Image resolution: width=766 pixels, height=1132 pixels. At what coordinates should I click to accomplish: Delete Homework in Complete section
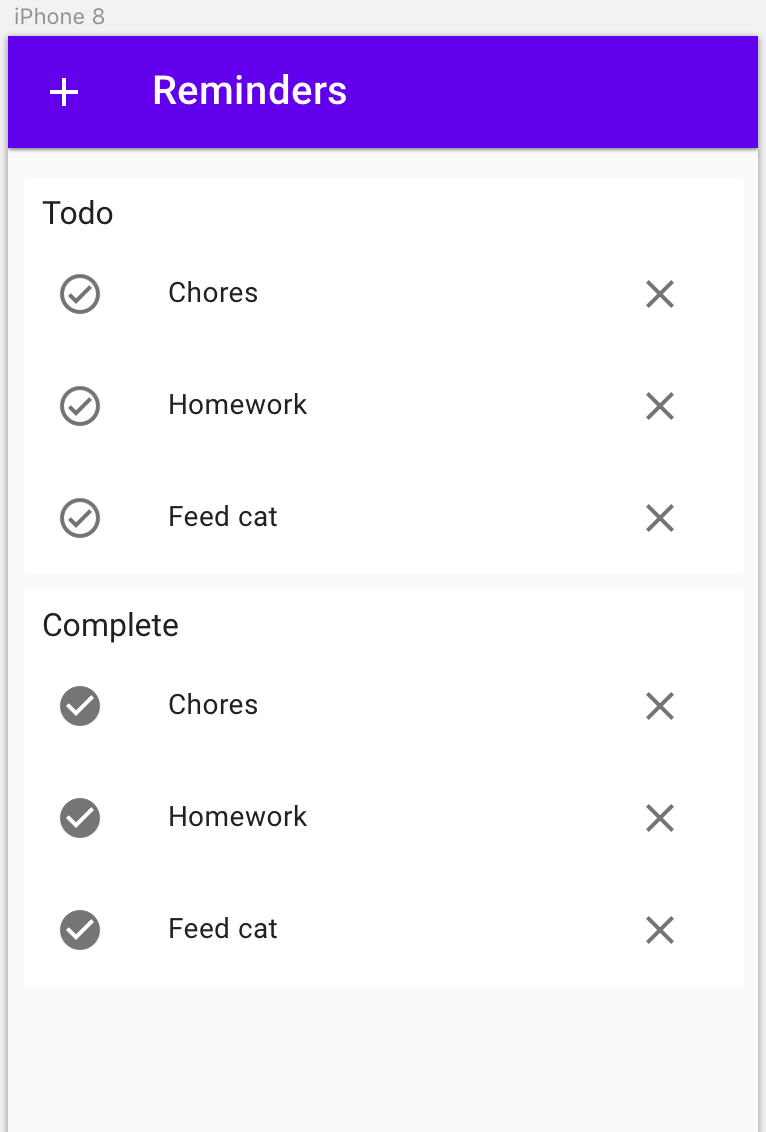(x=659, y=818)
